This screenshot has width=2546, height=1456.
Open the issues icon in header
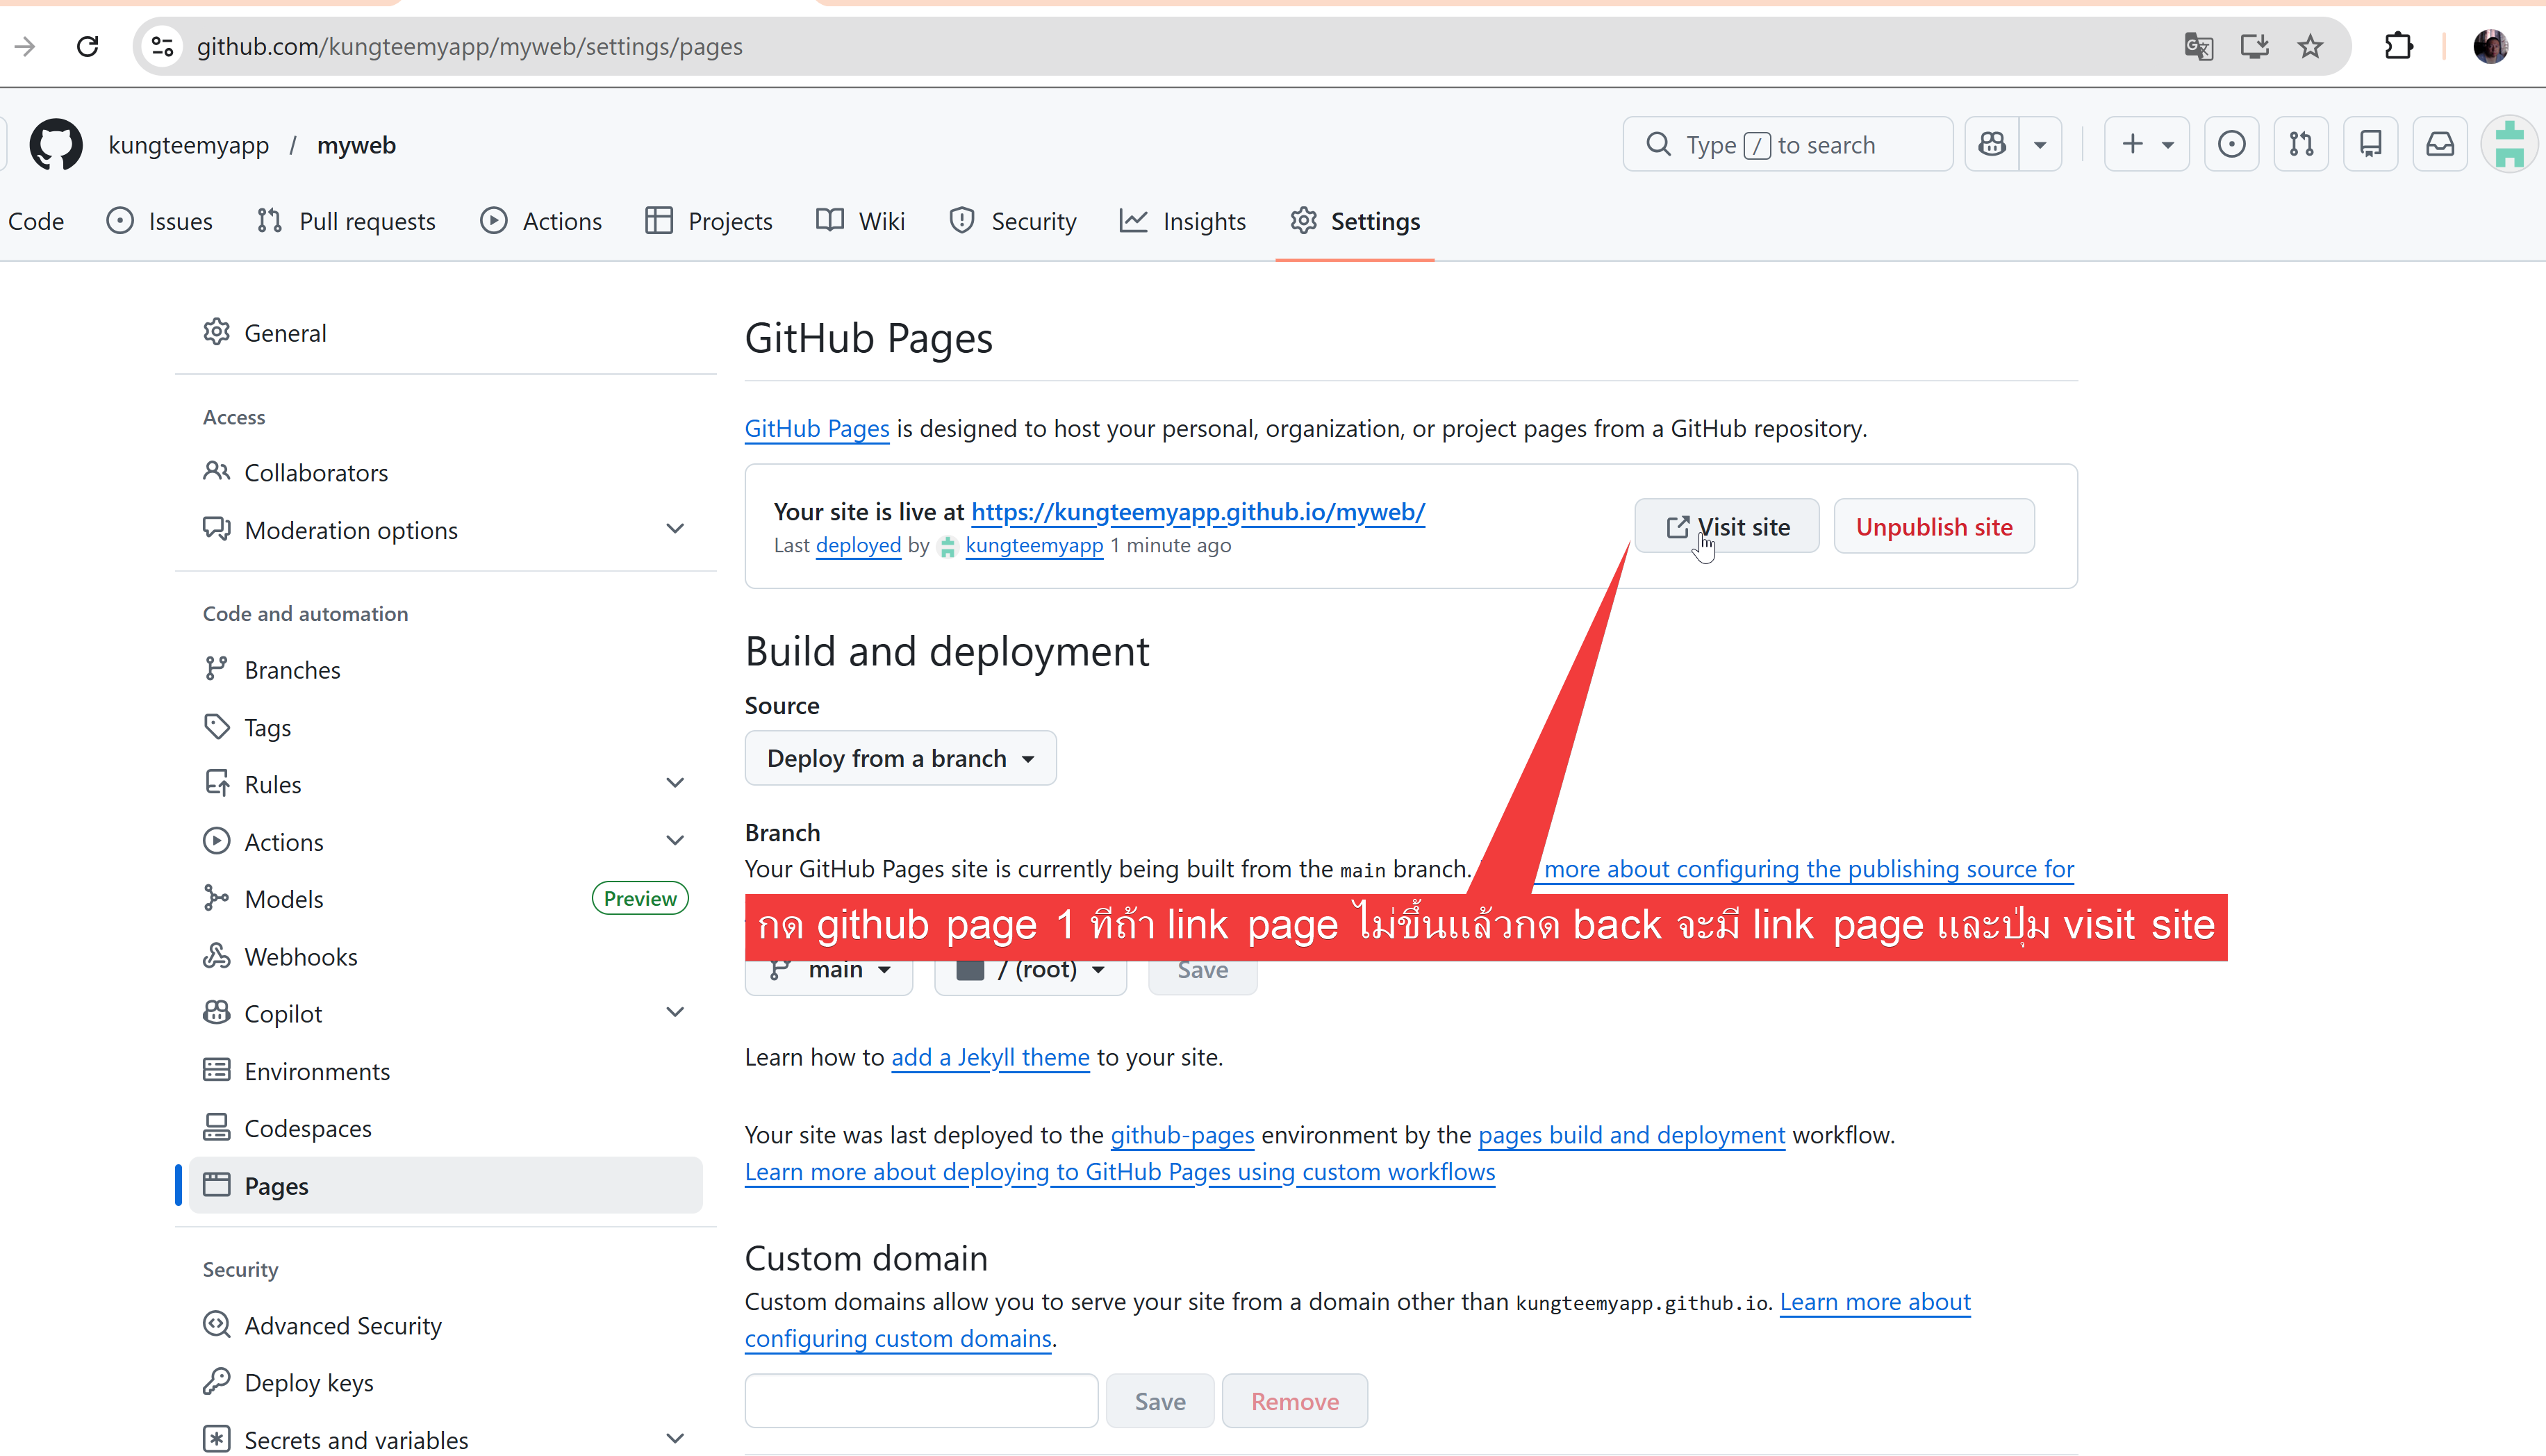coord(2231,145)
